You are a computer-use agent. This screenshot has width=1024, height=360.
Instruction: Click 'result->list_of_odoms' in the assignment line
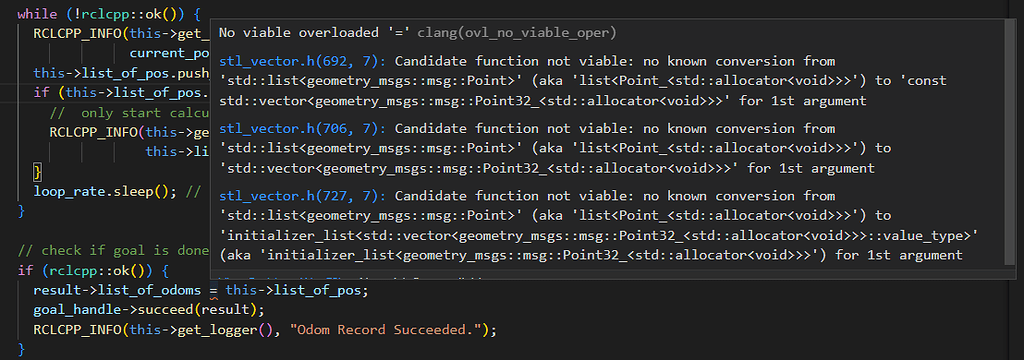[x=117, y=289]
